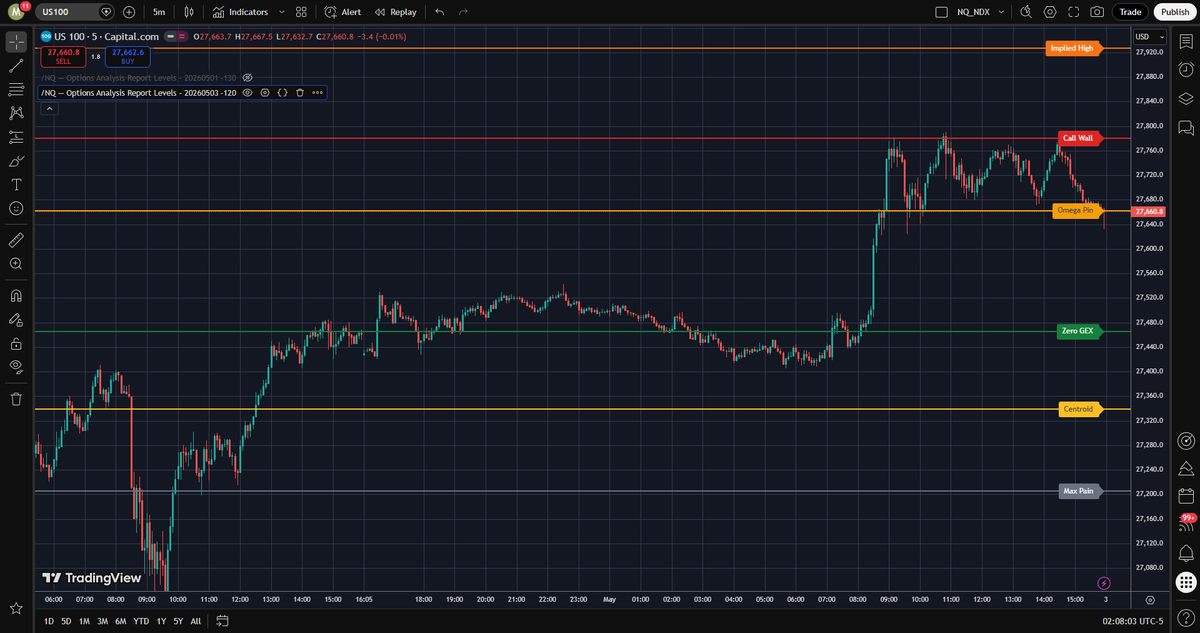Open the NQ_NDX layout name dropdown
This screenshot has width=1200, height=633.
pyautogui.click(x=981, y=12)
